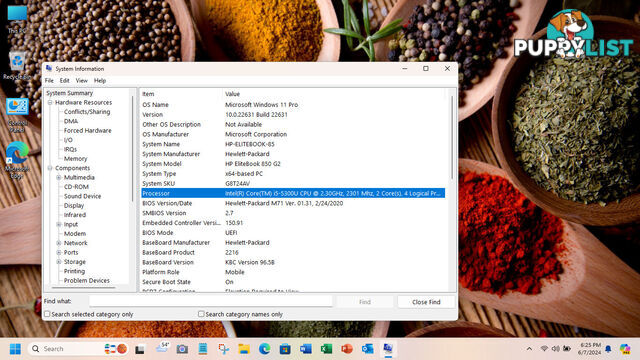
Task: Open File Explorer from the taskbar
Action: click(x=244, y=349)
